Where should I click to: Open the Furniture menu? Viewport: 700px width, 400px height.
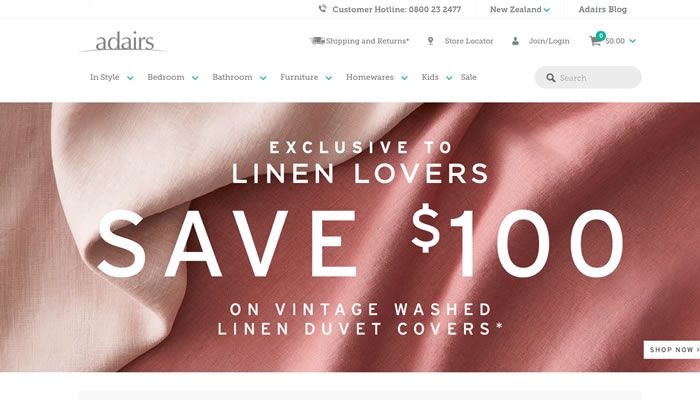pos(299,77)
